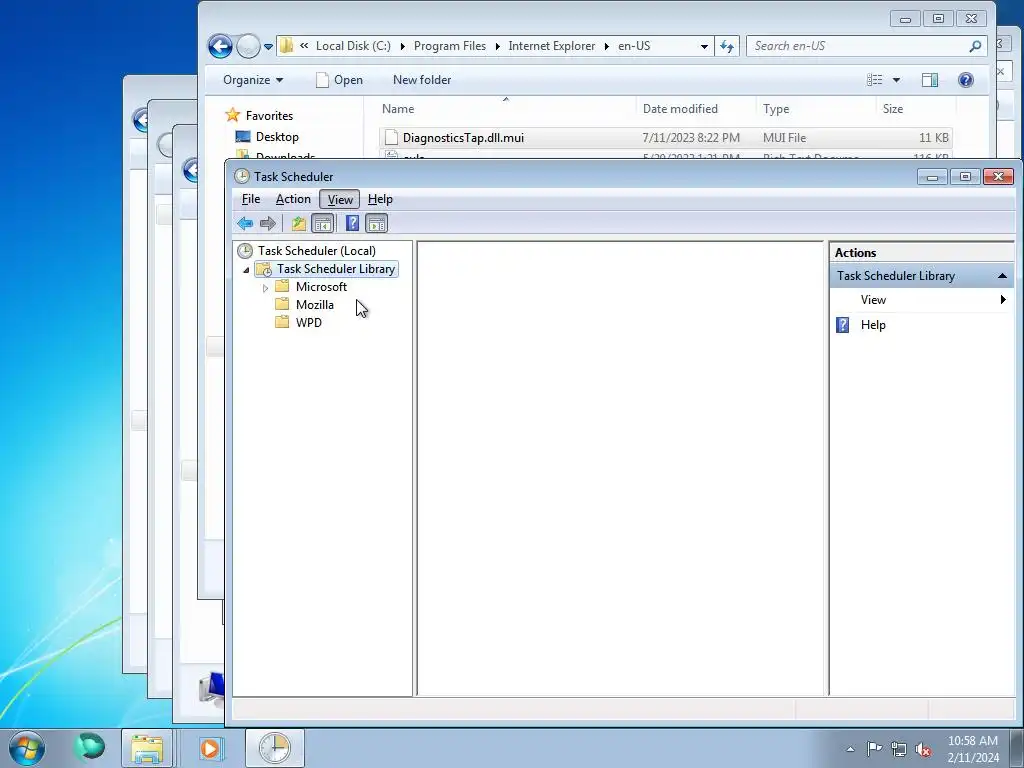Toggle the Explorer preview pane icon

pyautogui.click(x=930, y=80)
